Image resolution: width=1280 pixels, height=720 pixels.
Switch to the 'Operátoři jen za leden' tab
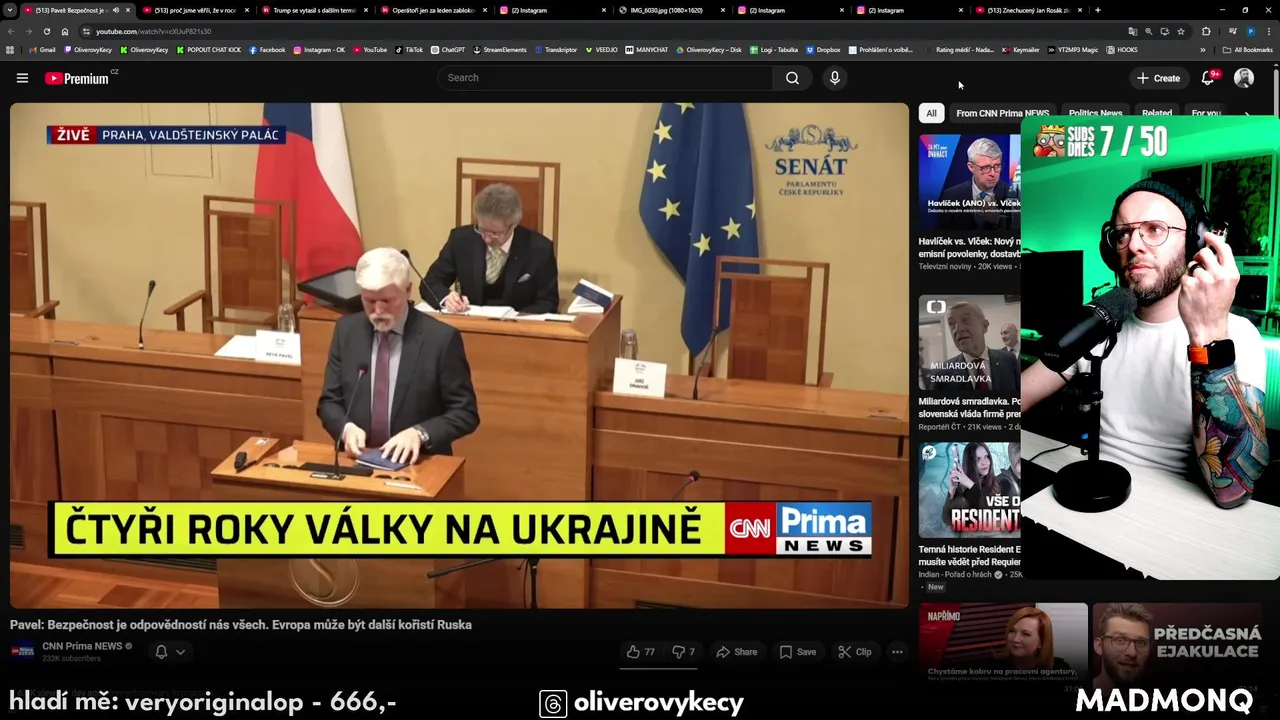click(434, 10)
